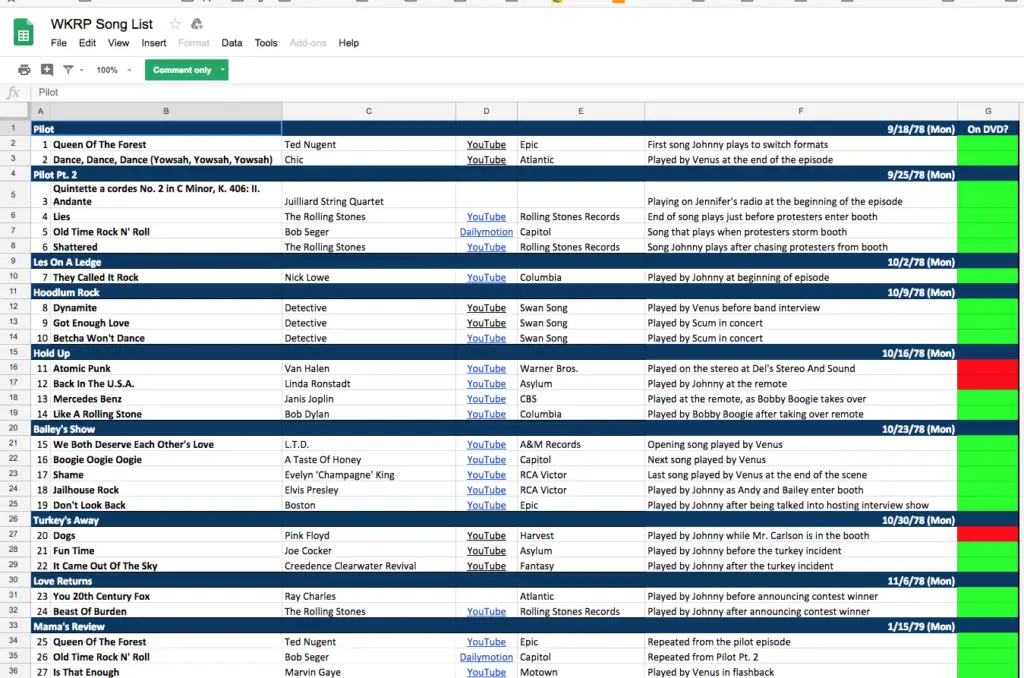Star the WKRP Song List document
Image resolution: width=1024 pixels, height=678 pixels.
coord(175,24)
